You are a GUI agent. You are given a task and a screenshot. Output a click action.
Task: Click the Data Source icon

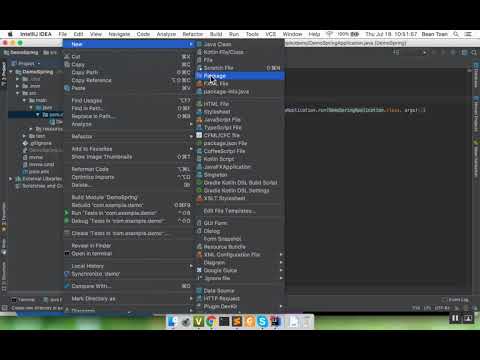point(199,291)
